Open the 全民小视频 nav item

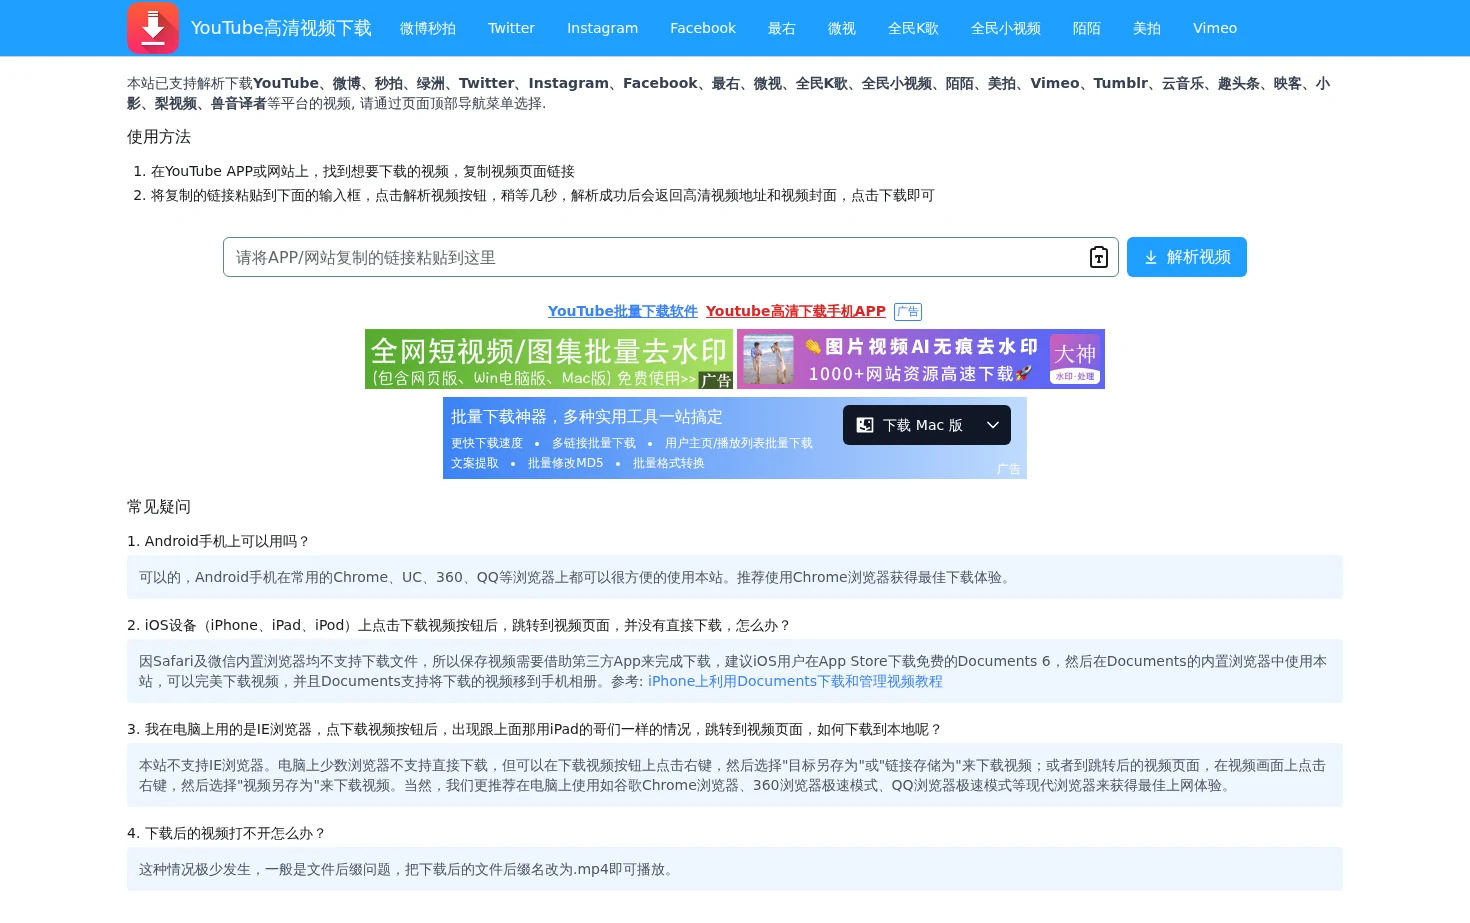(x=1006, y=28)
